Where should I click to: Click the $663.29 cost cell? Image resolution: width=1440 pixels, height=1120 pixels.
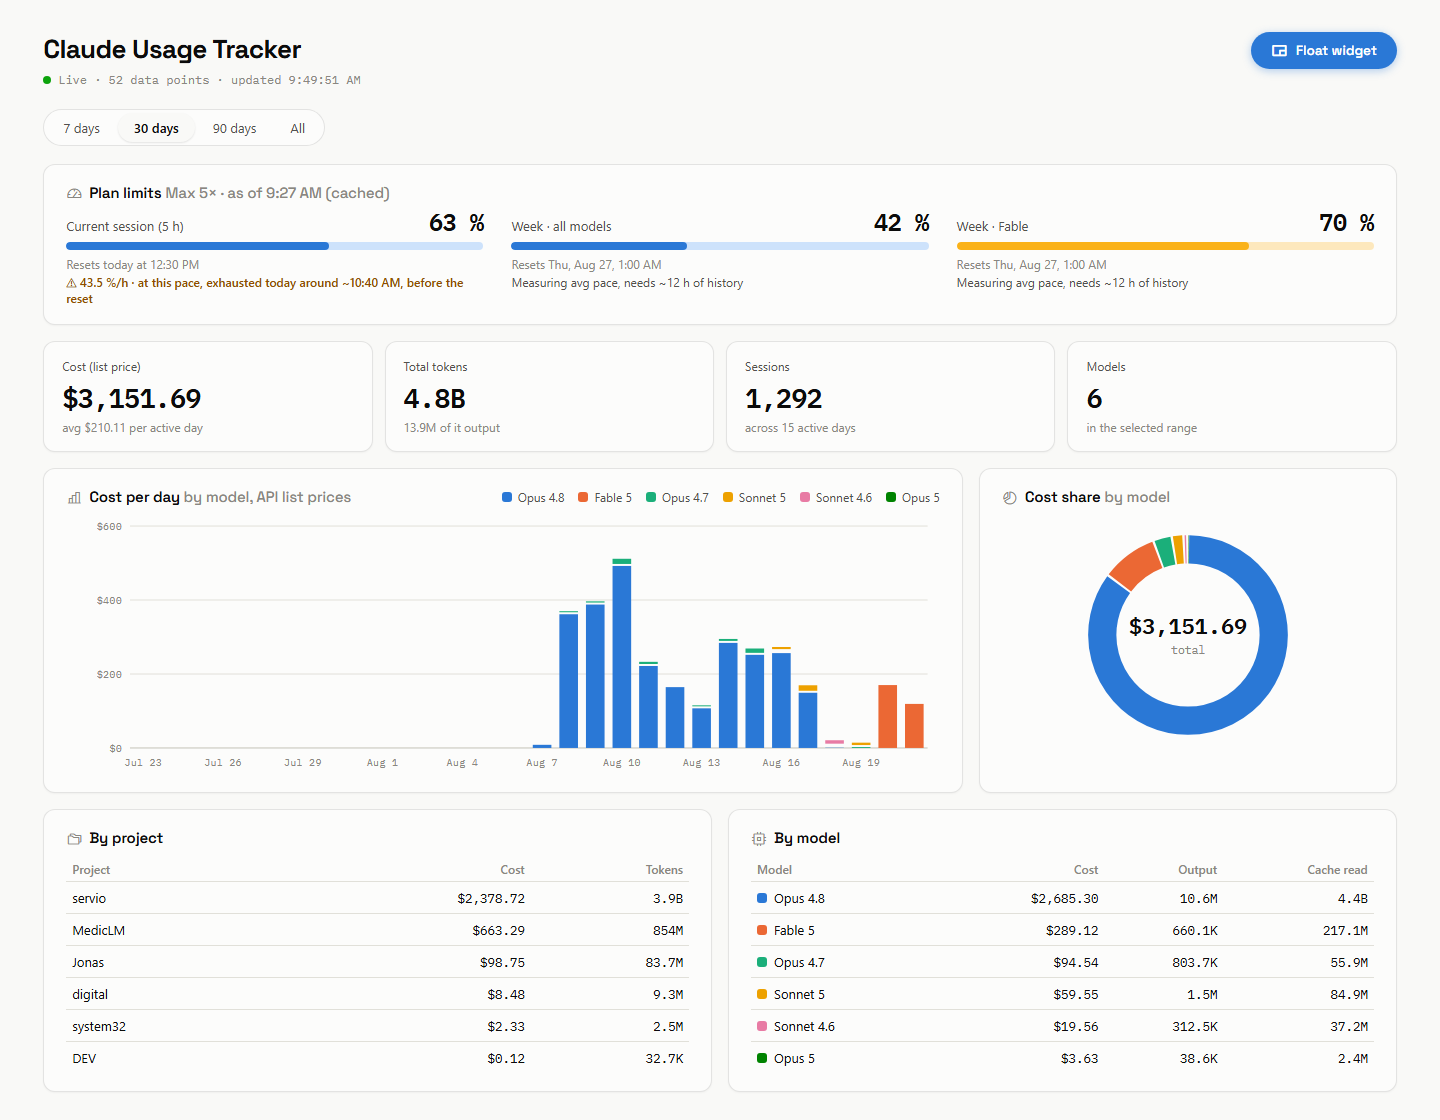499,931
